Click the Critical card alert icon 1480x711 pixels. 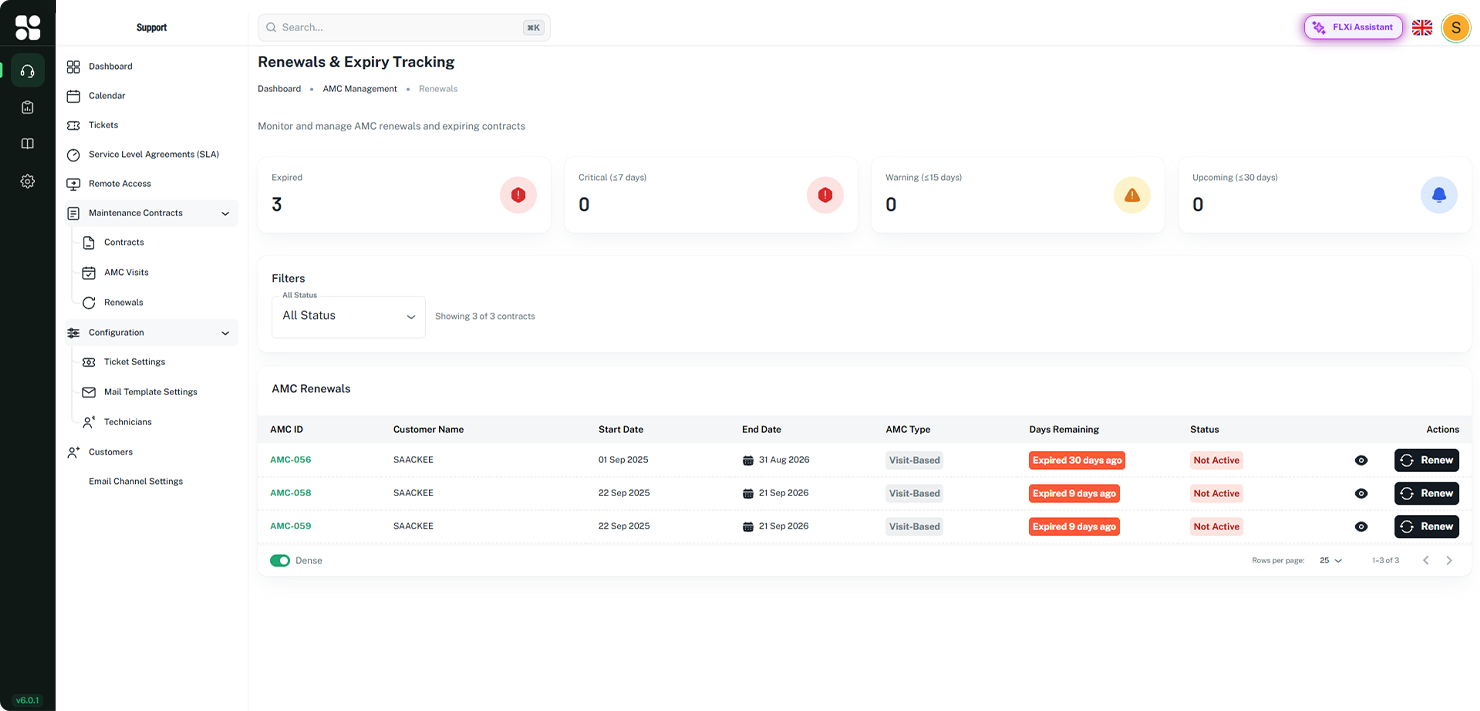825,195
